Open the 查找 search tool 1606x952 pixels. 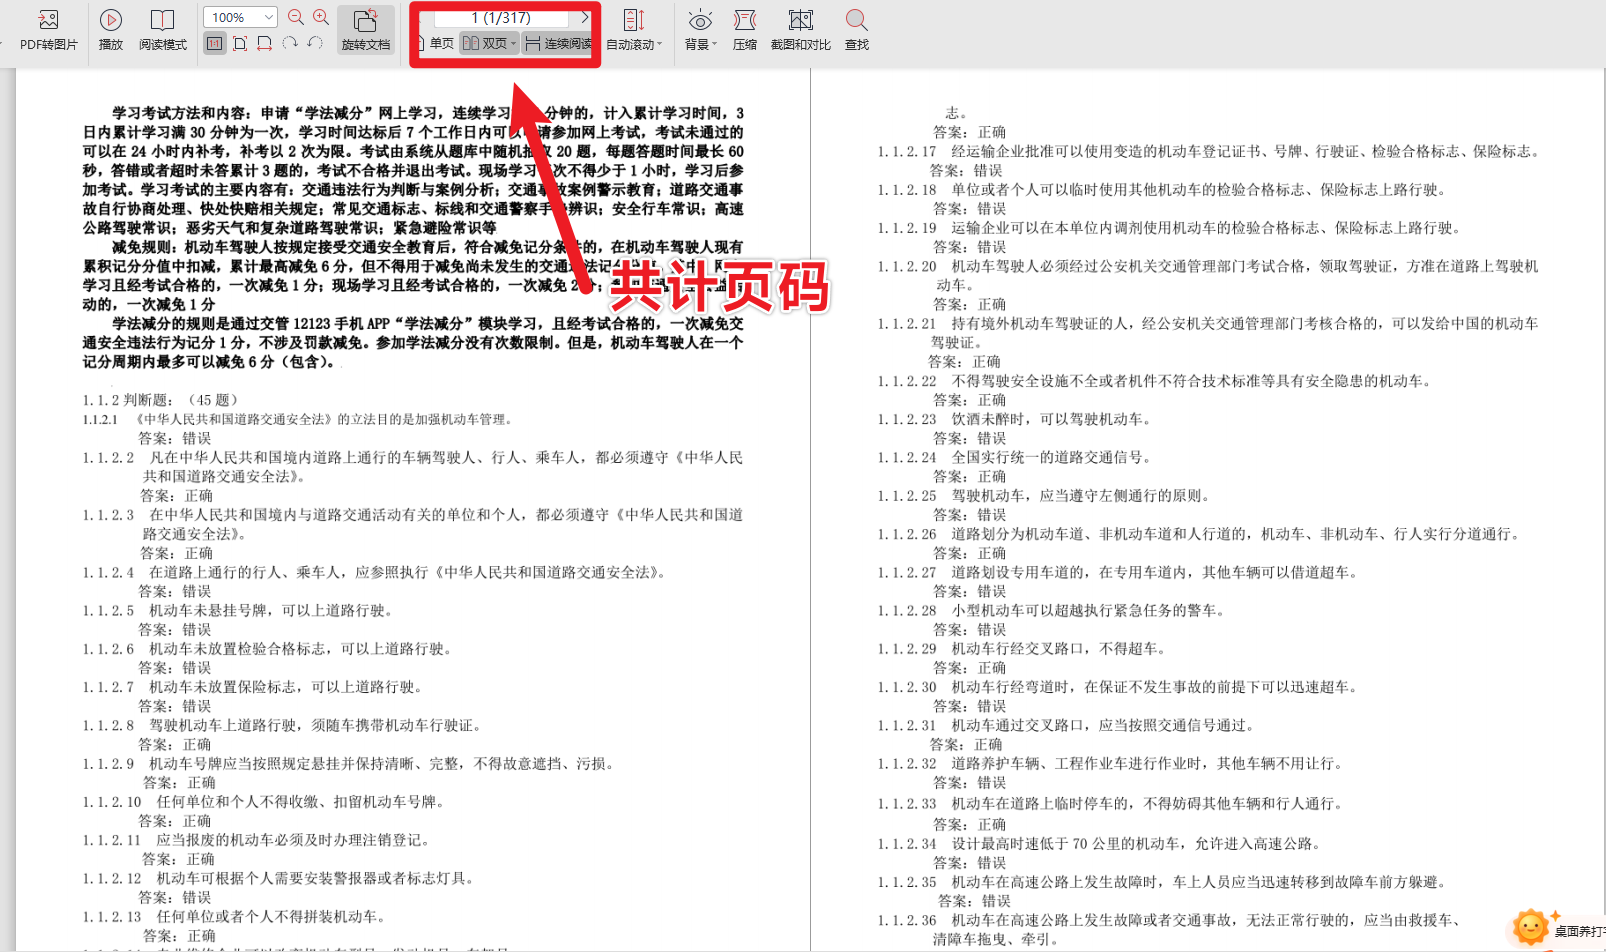pyautogui.click(x=855, y=28)
